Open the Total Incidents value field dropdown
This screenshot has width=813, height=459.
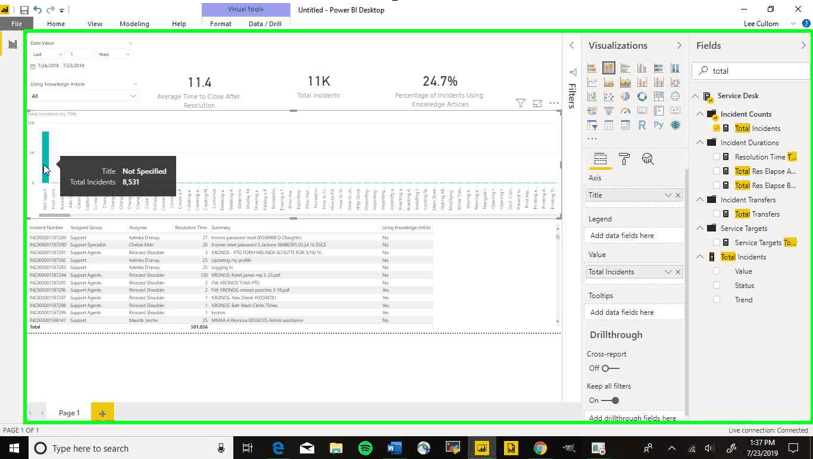pyautogui.click(x=668, y=272)
